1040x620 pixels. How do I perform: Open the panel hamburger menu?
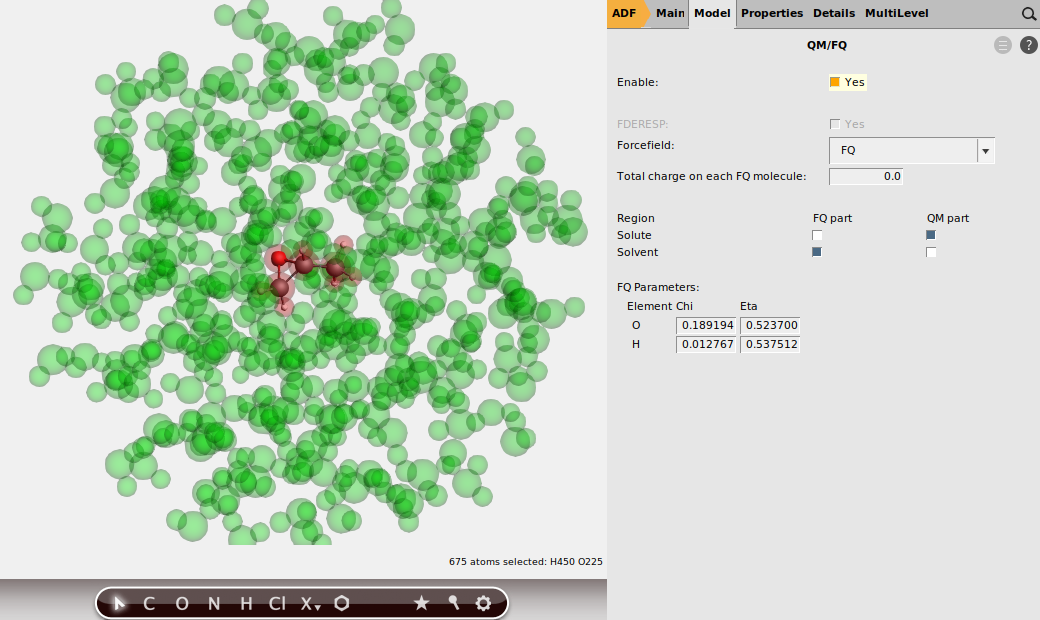pos(1002,45)
